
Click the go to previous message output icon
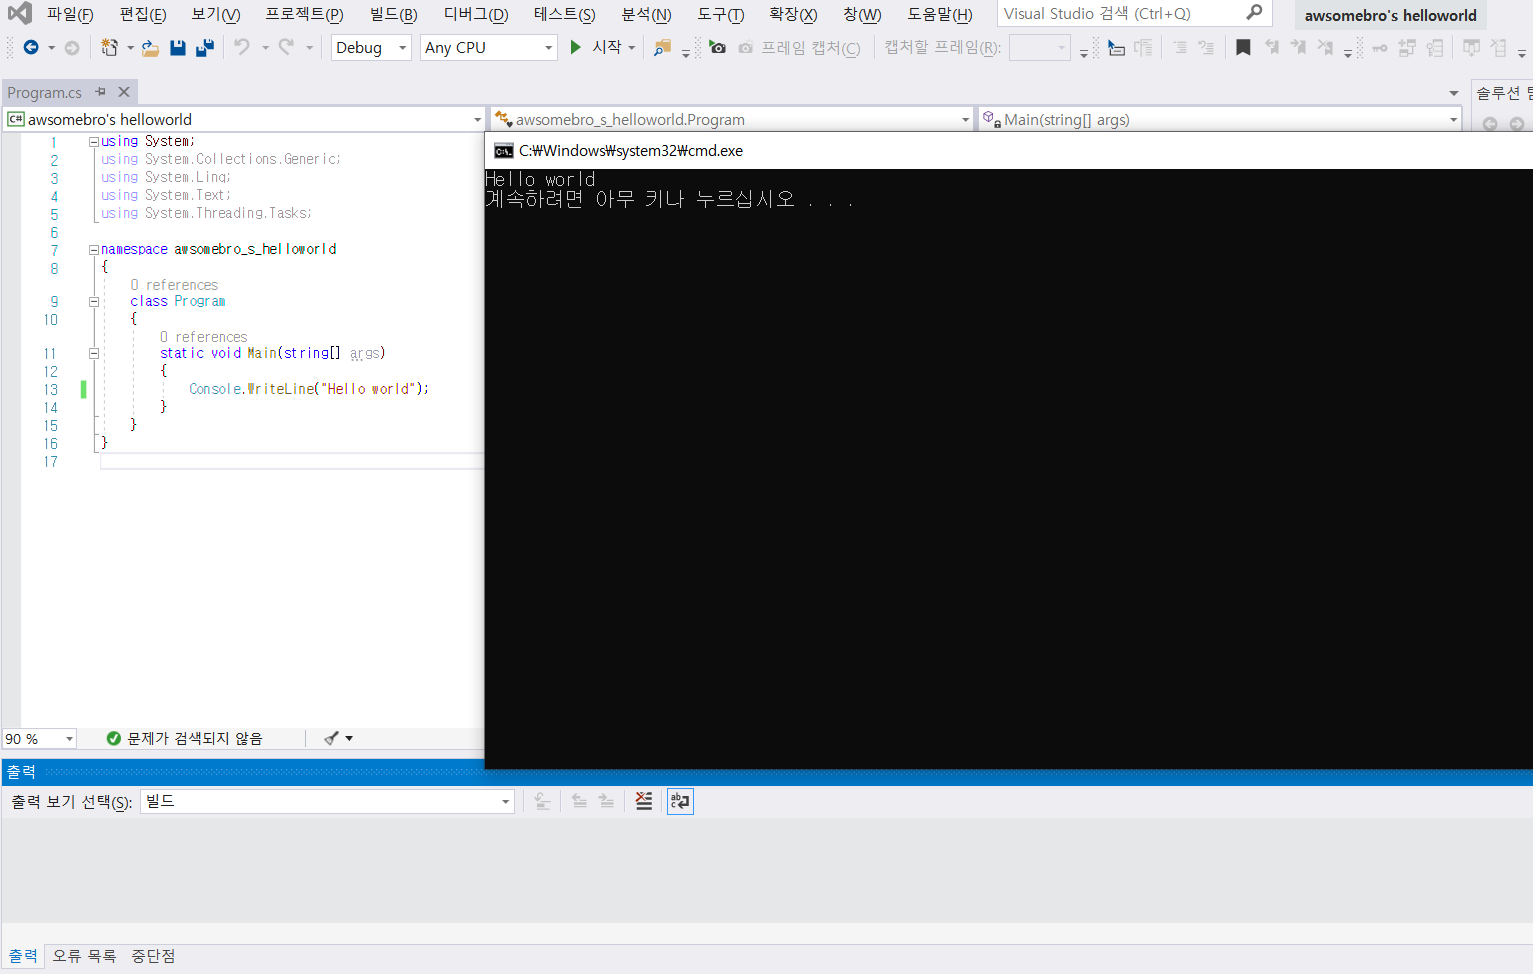click(579, 801)
